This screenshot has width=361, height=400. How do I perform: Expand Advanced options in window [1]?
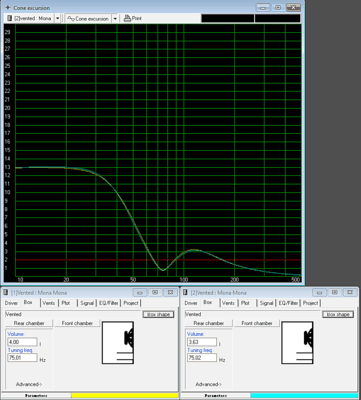click(x=29, y=384)
